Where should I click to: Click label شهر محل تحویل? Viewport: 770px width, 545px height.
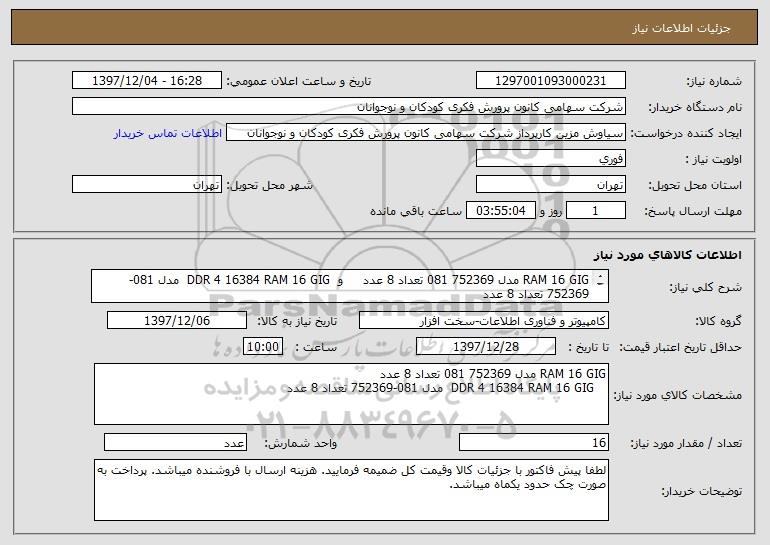(x=269, y=186)
